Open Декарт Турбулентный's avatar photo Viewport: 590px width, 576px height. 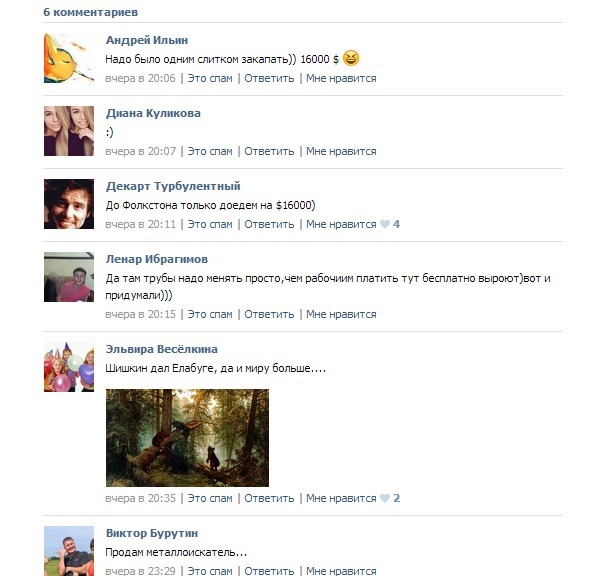click(69, 204)
